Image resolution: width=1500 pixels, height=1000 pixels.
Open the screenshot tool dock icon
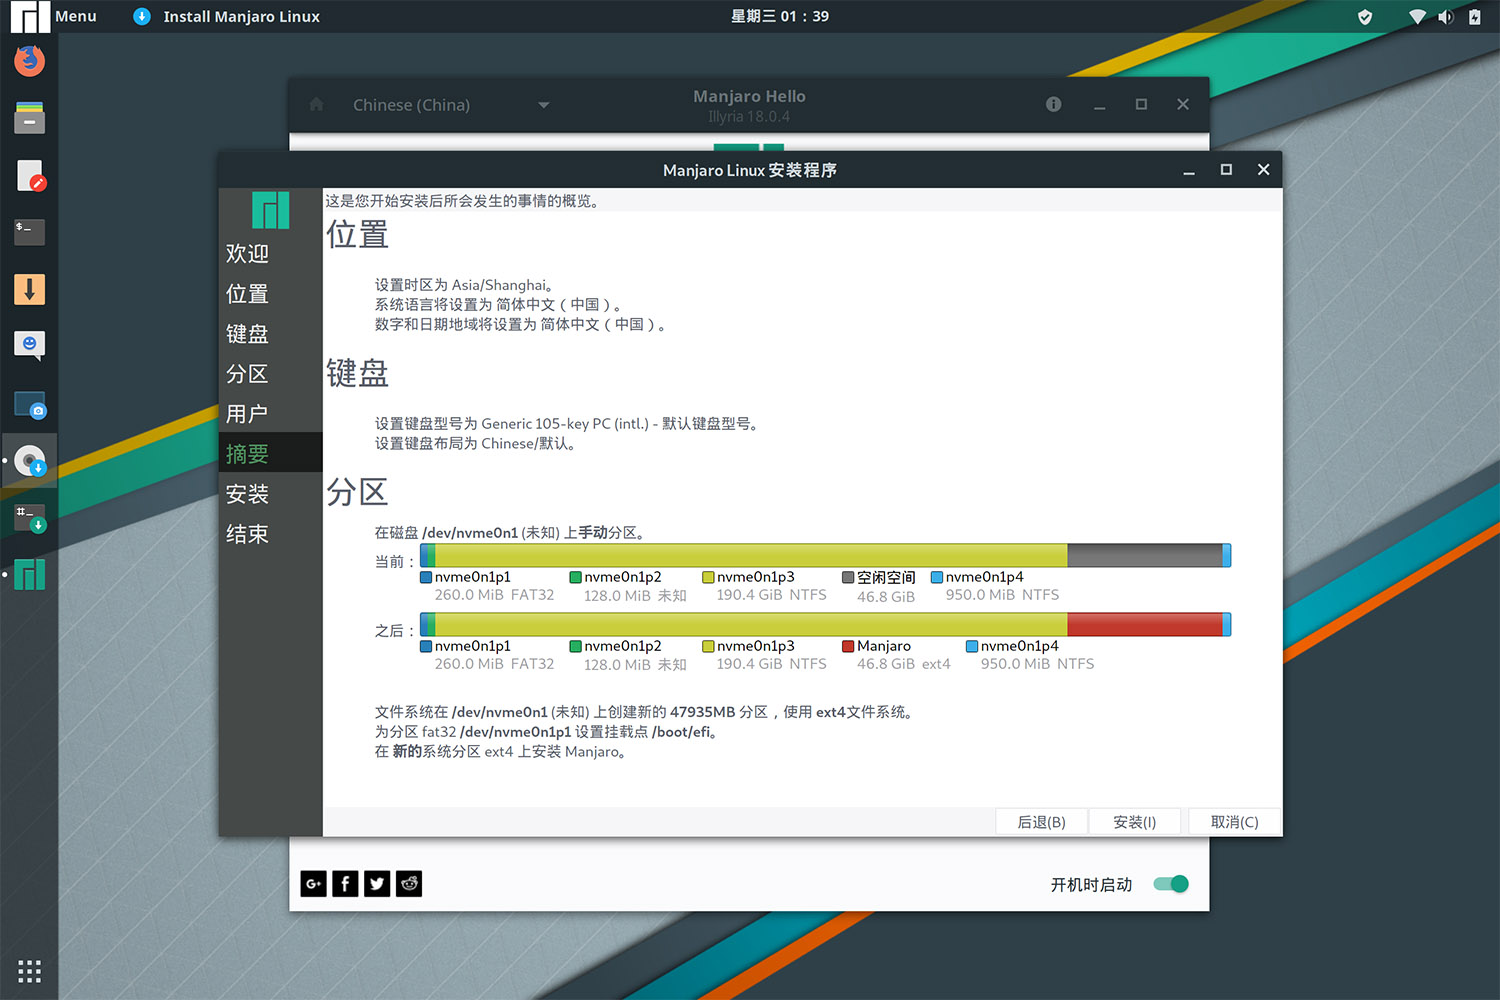(x=29, y=405)
